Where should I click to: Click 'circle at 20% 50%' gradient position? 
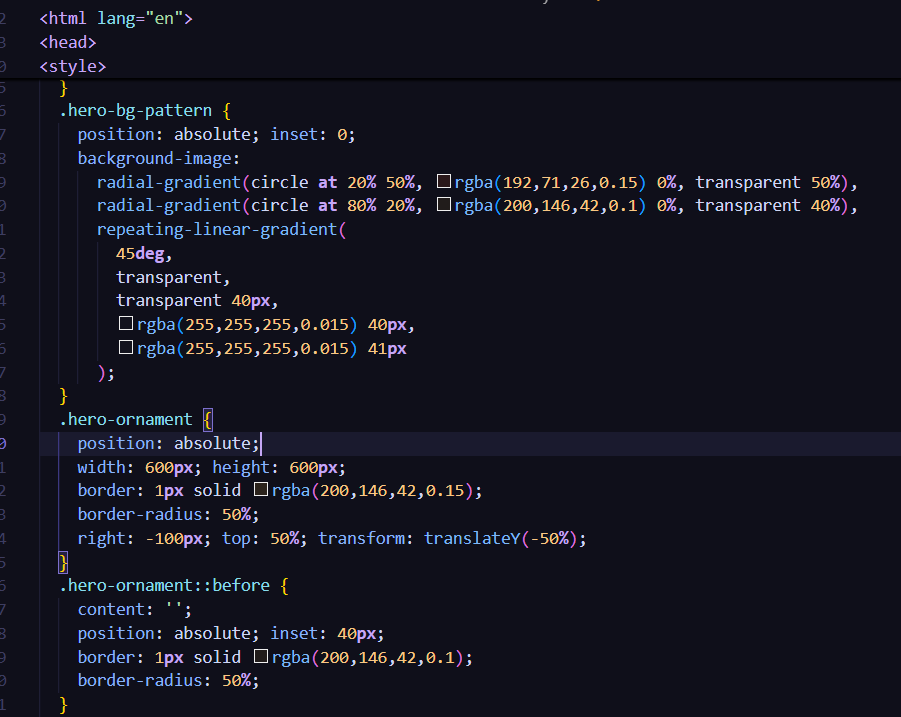[332, 183]
